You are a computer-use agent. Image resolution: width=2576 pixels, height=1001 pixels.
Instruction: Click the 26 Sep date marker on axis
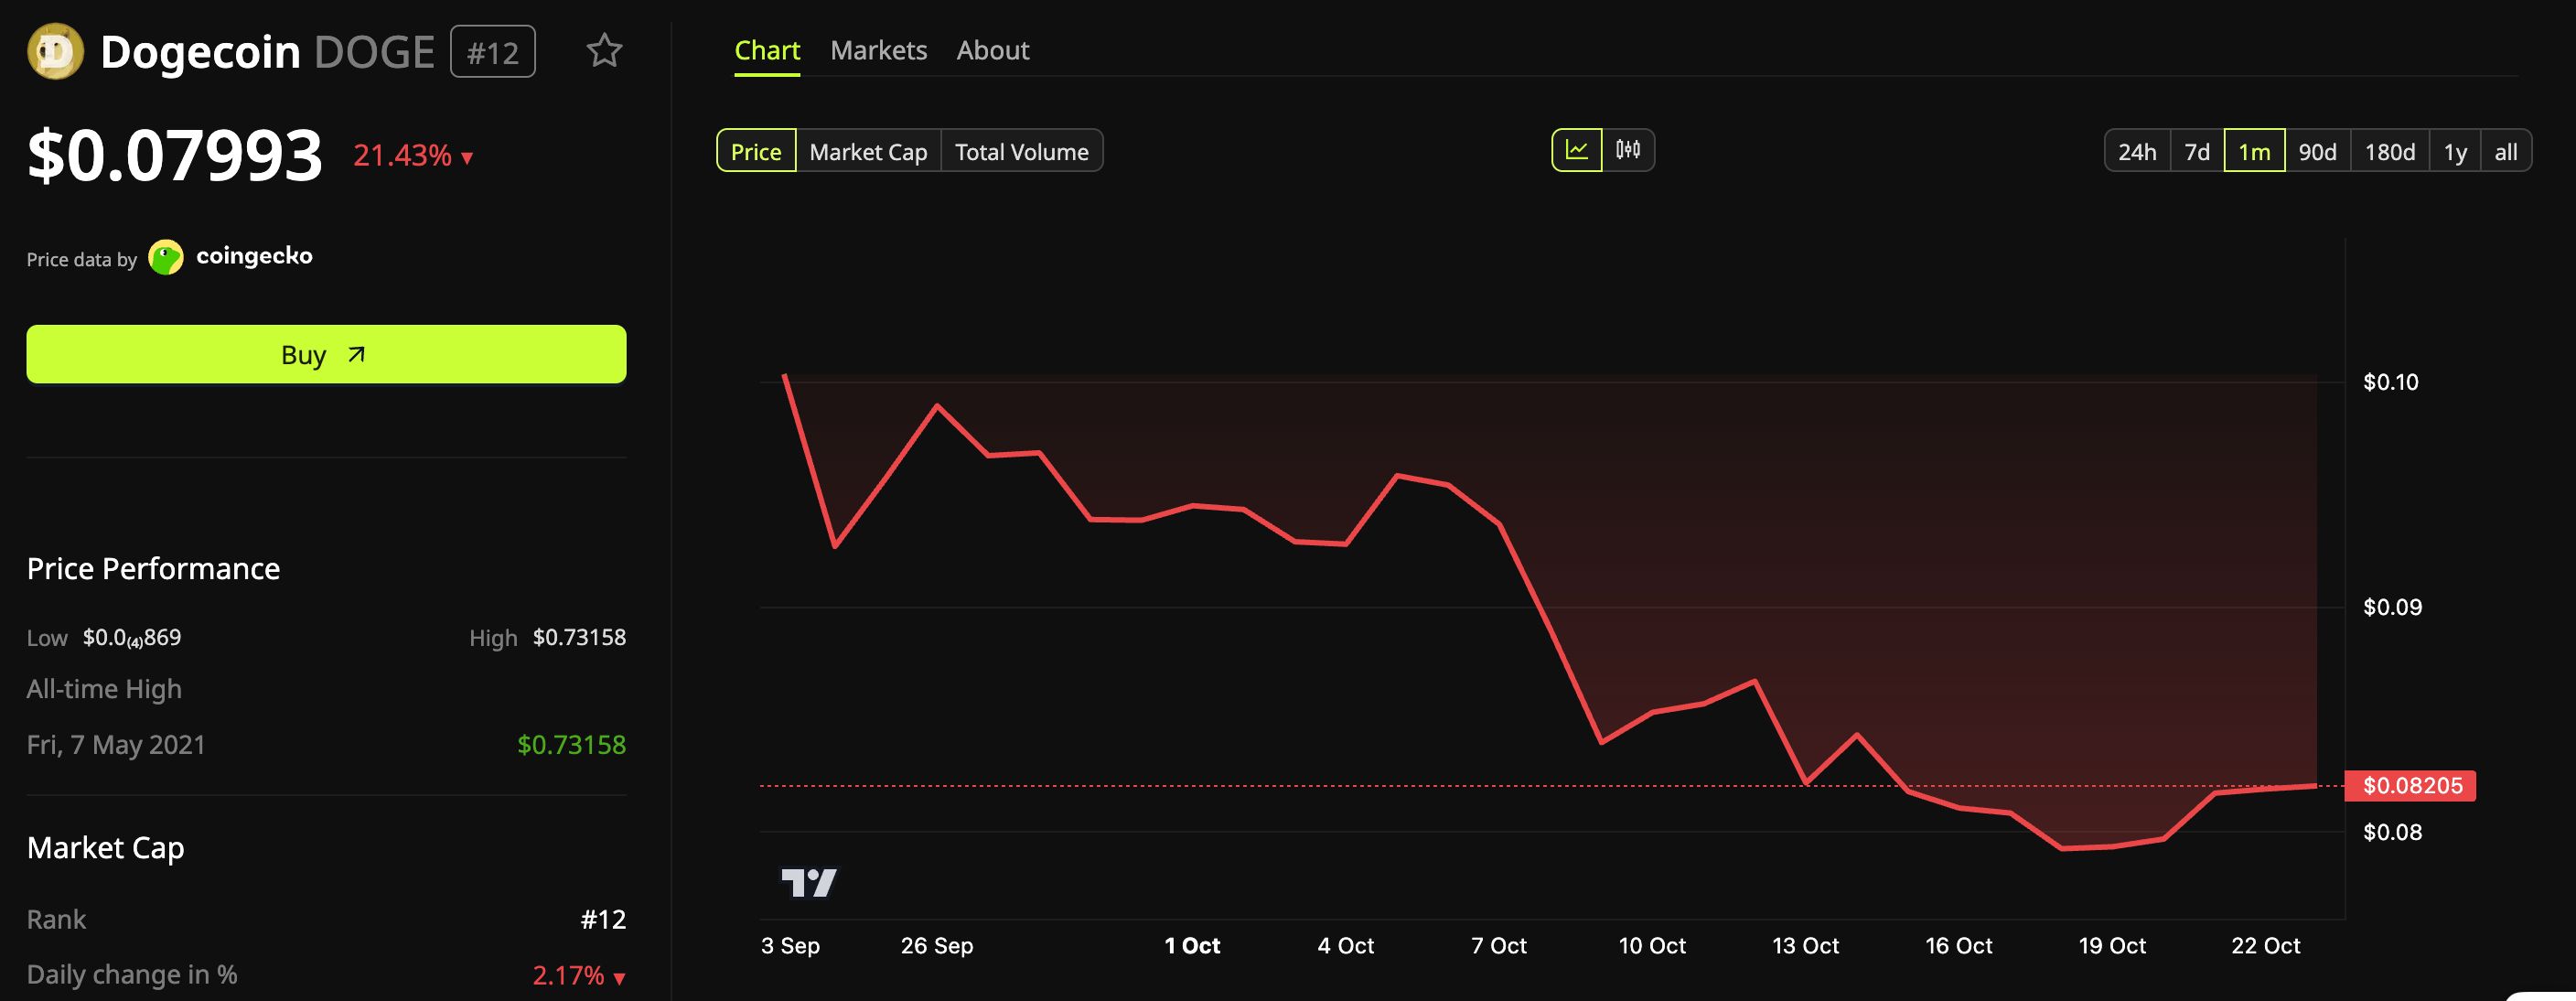937,945
